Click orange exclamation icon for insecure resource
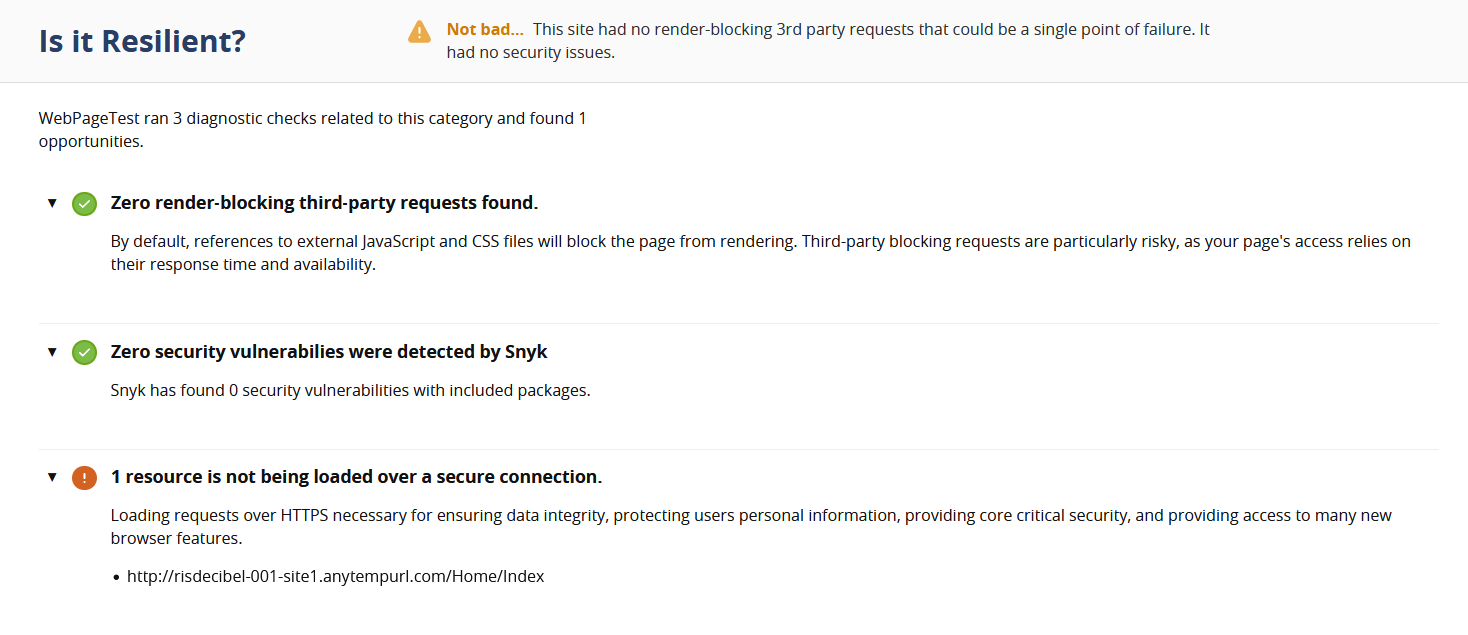 (x=85, y=478)
